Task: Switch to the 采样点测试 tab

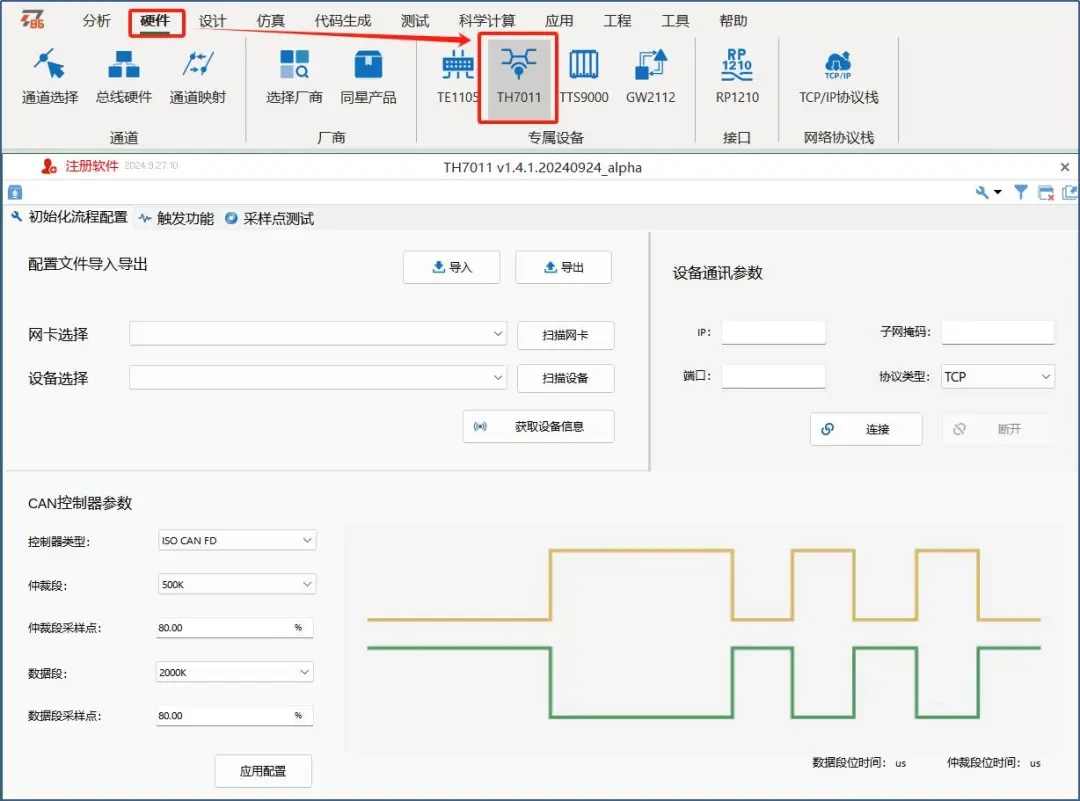Action: pyautogui.click(x=270, y=218)
